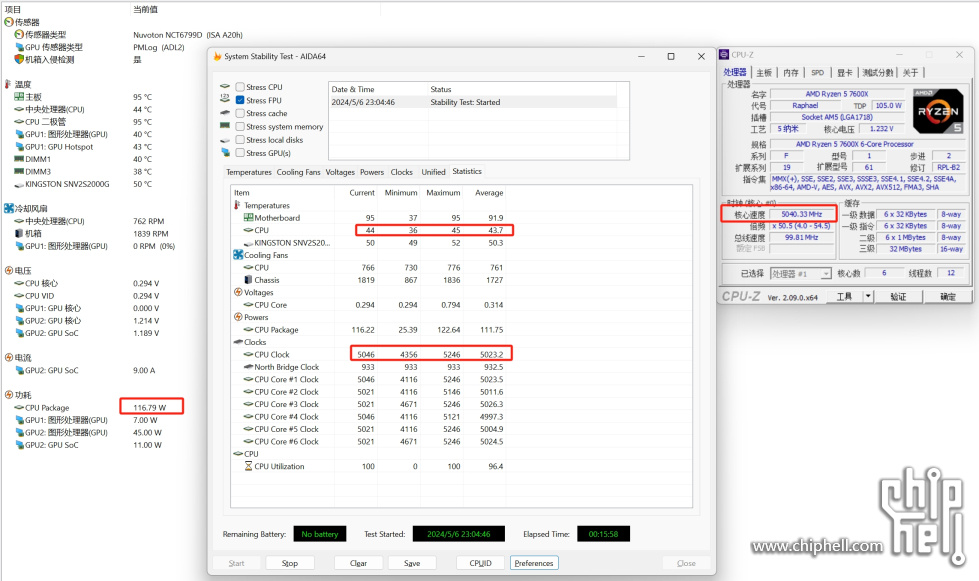Click the temperature group thermometer icon in left tree
979x581 pixels.
click(x=8, y=84)
